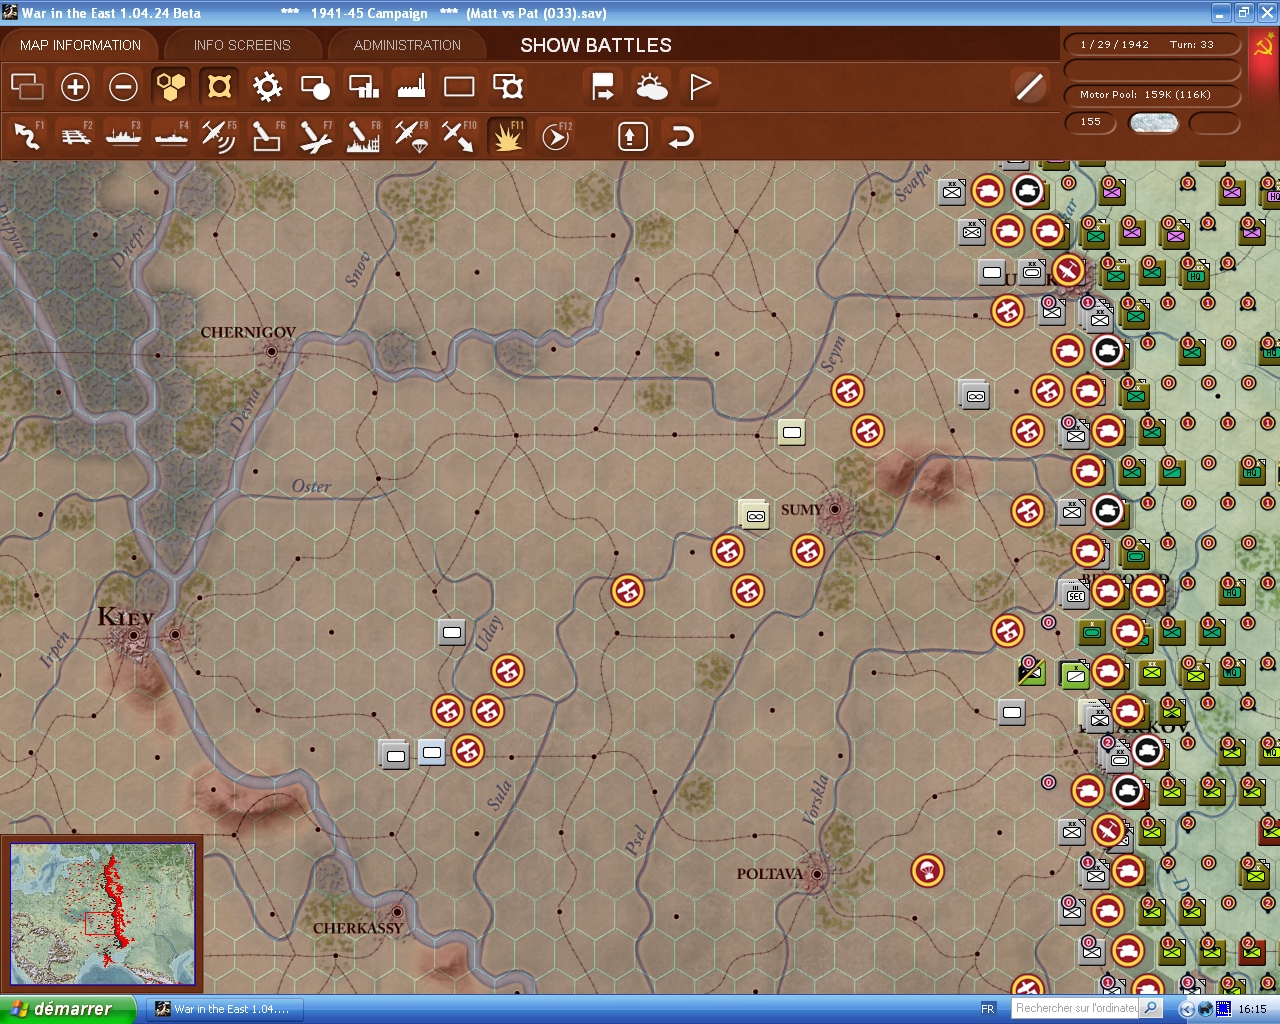This screenshot has width=1280, height=1024.
Task: Click the paratroop battle marker east of Poltava
Action: coord(928,871)
